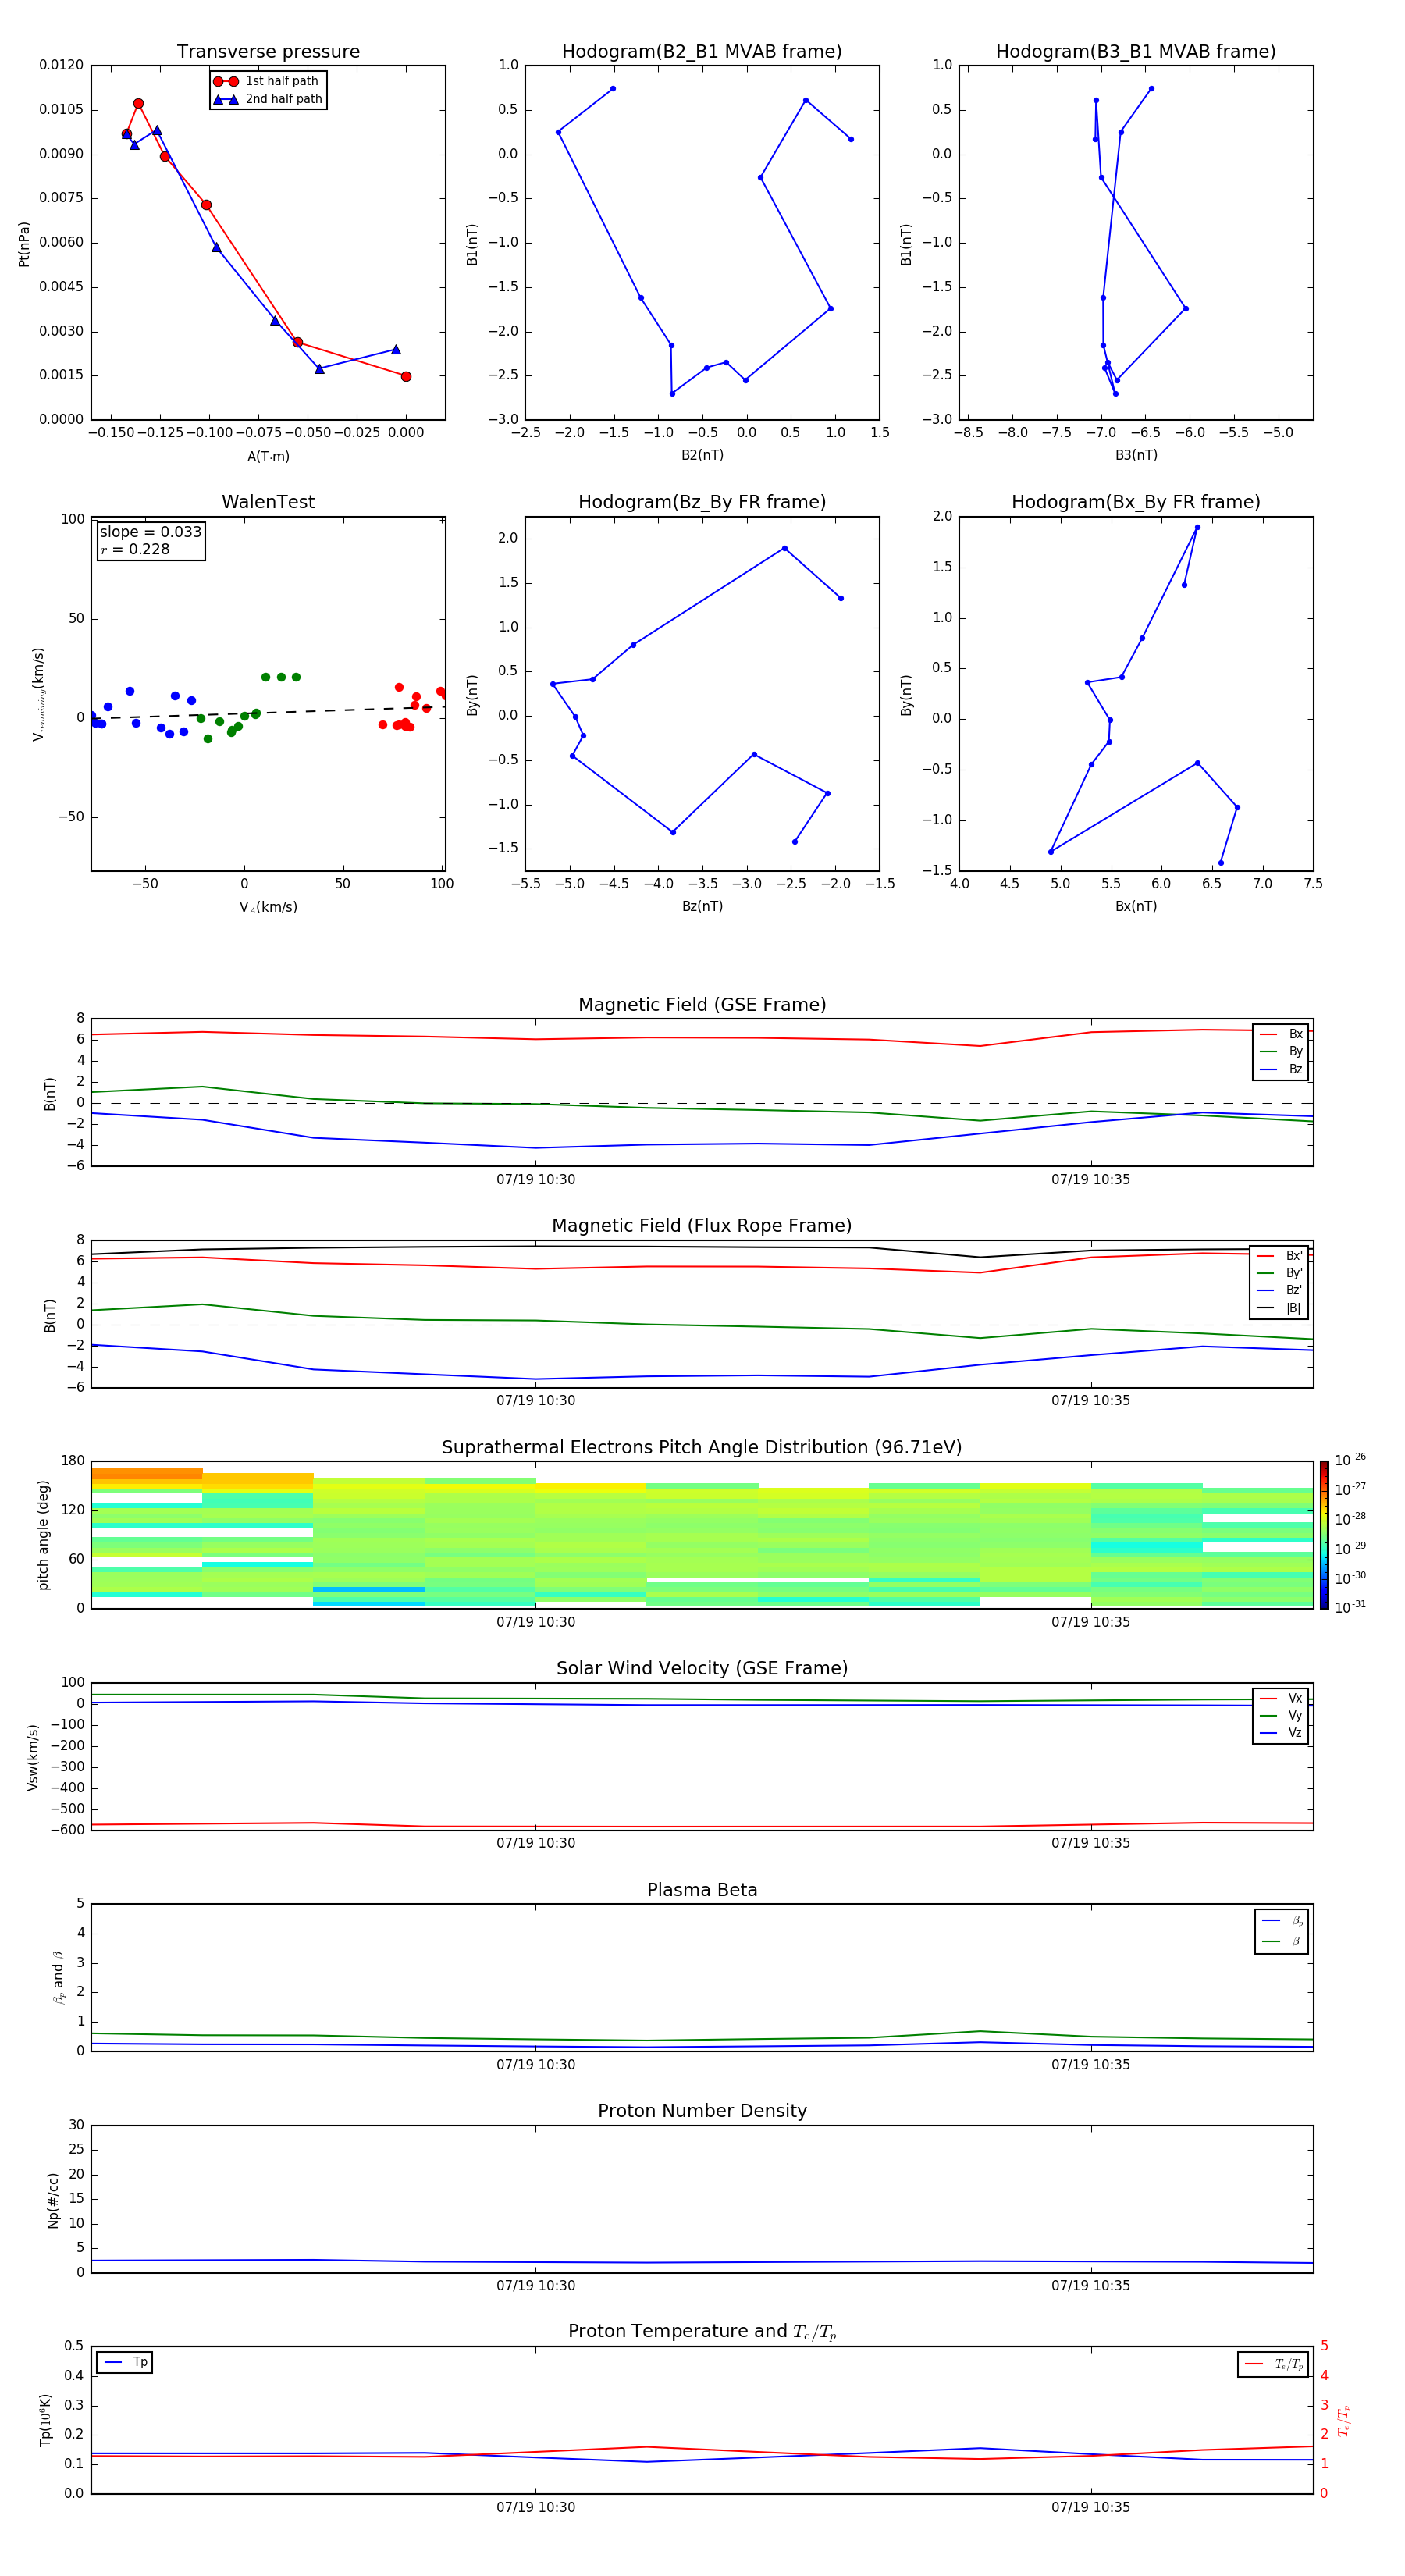The image size is (1405, 2576).
Task: Click the Bx(nT) x-axis label
Action: tap(1136, 906)
